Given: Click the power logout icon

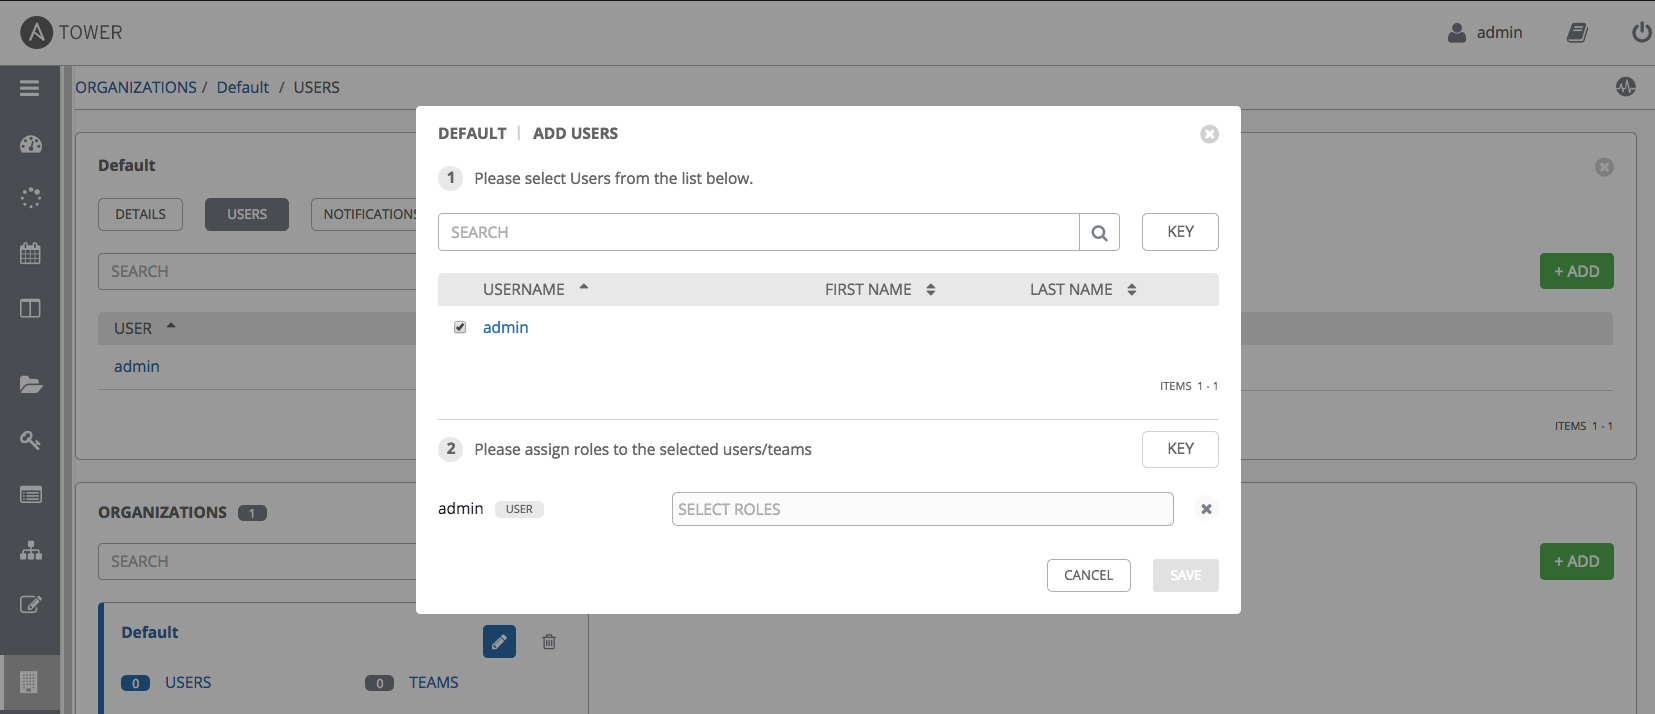Looking at the screenshot, I should click(x=1641, y=33).
